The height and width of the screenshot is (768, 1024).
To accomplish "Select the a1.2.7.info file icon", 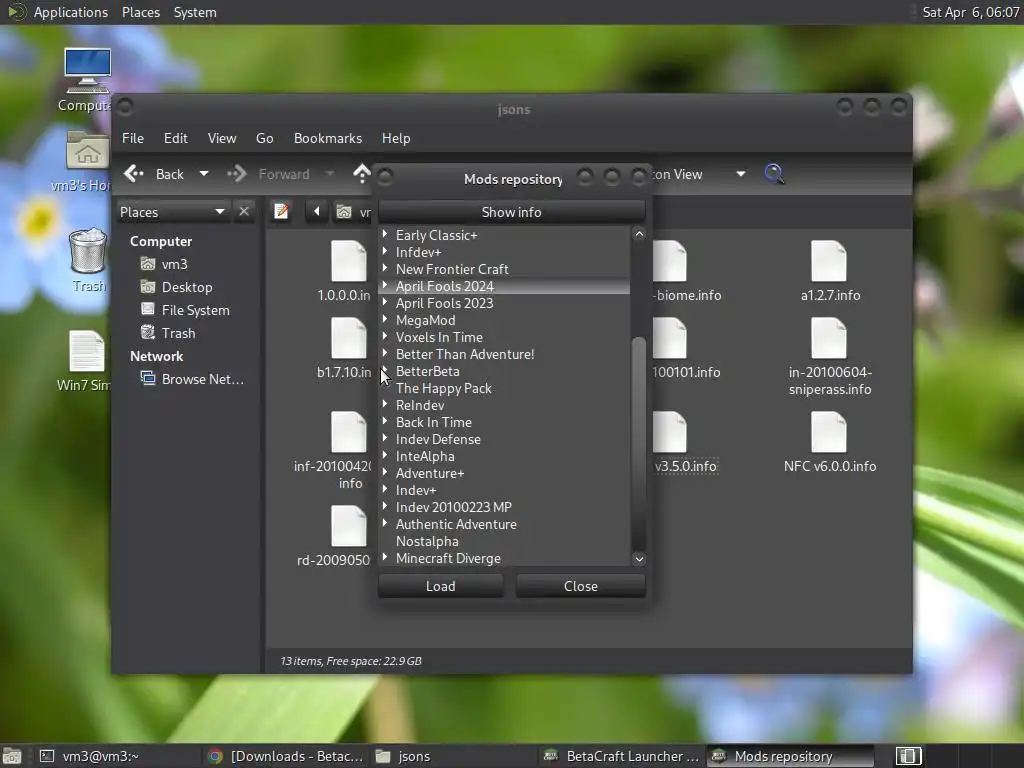I will [x=829, y=261].
